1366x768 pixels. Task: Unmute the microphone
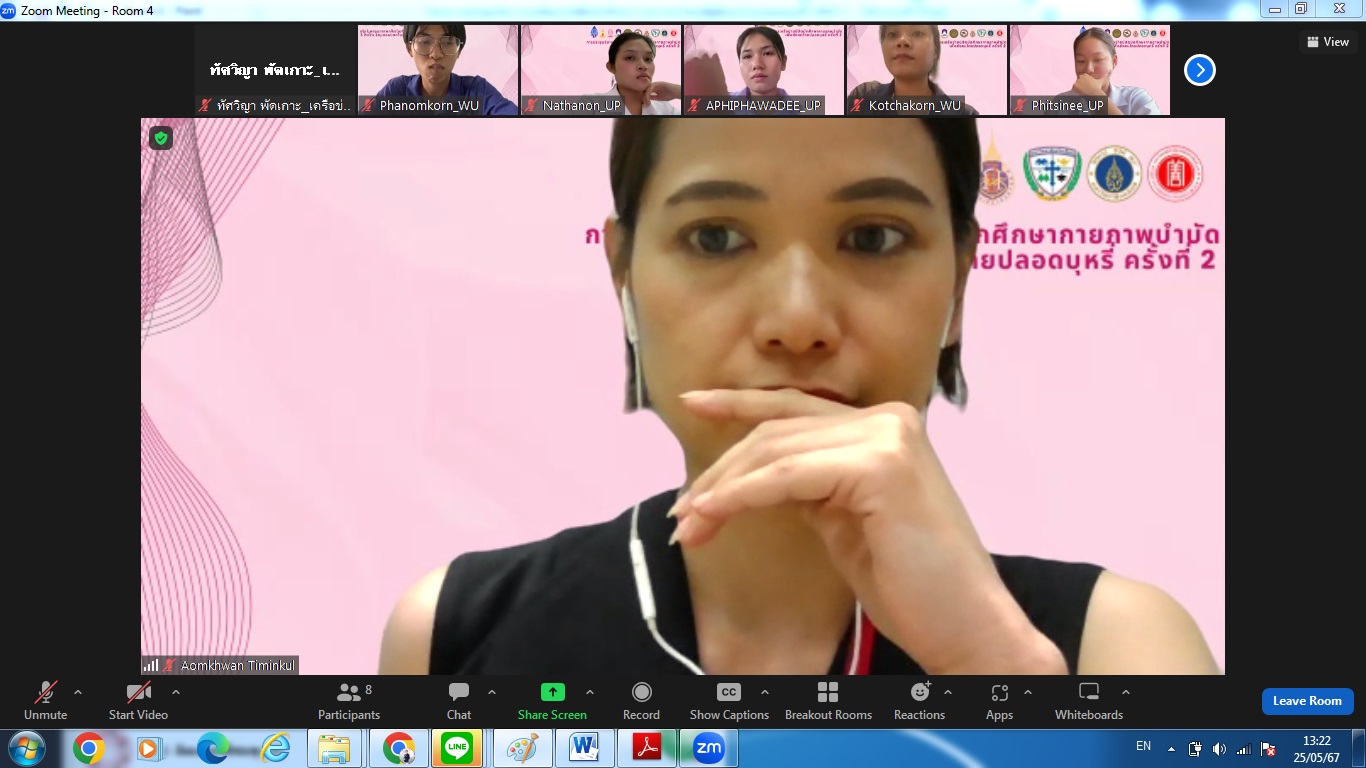(46, 700)
